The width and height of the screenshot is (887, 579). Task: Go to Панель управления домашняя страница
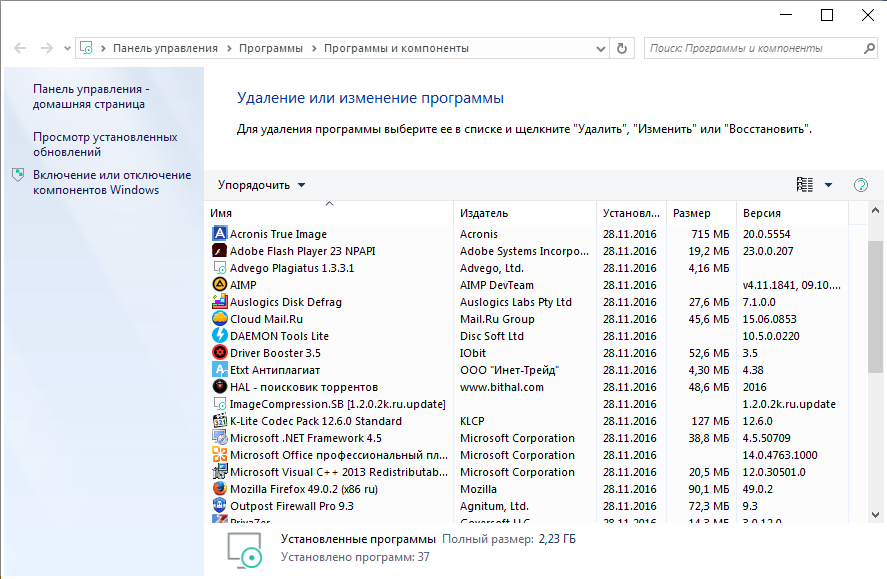tap(90, 96)
